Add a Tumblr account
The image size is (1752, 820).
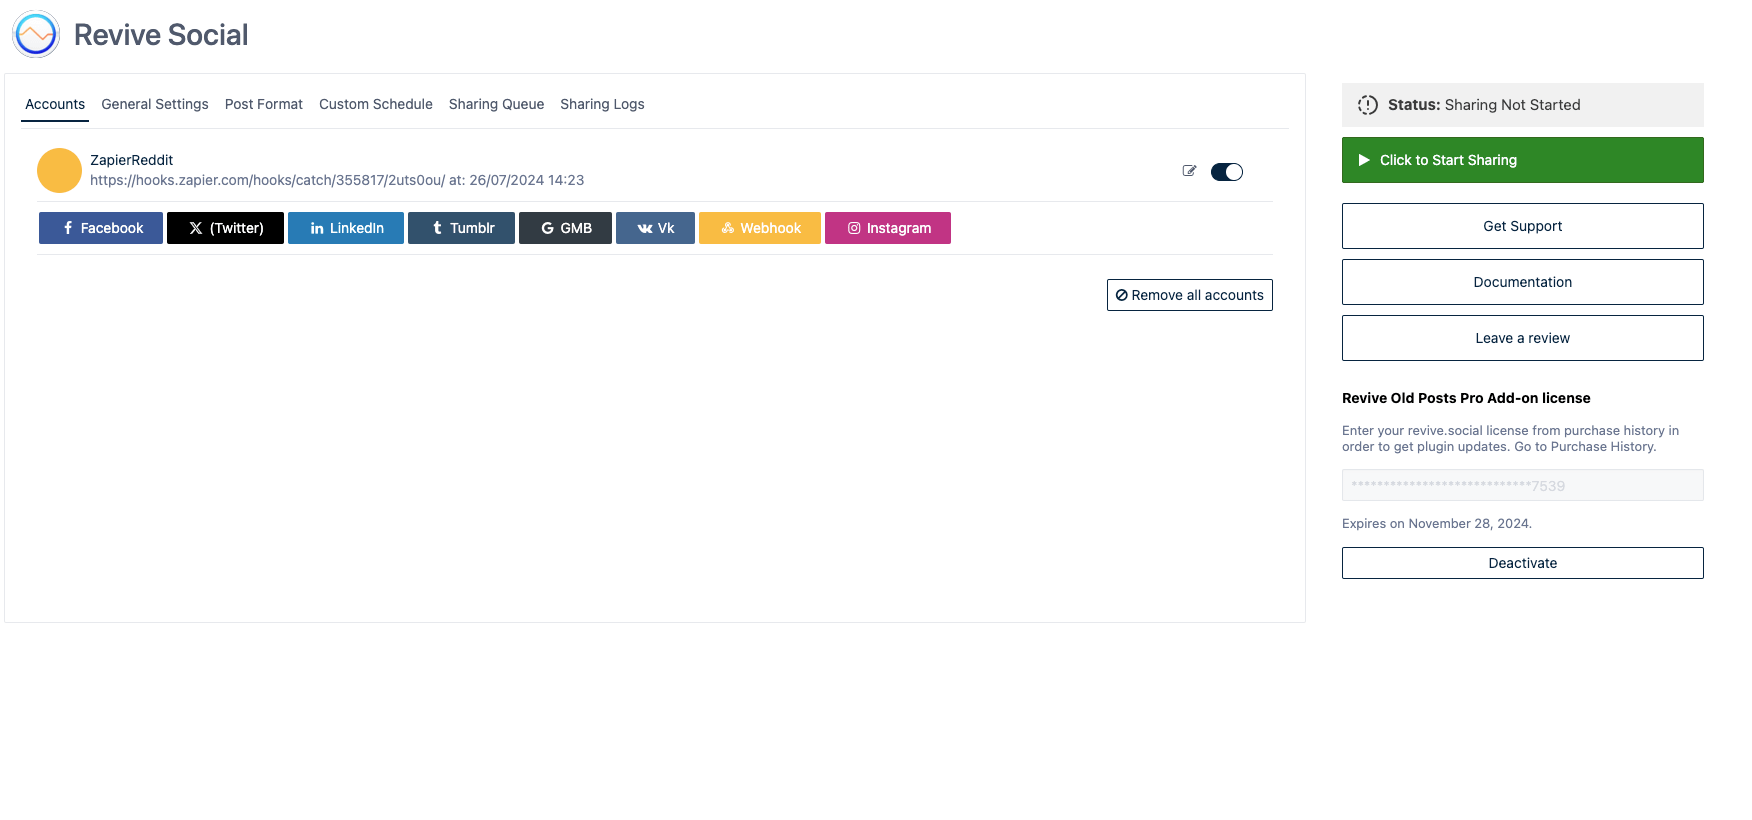pyautogui.click(x=461, y=228)
